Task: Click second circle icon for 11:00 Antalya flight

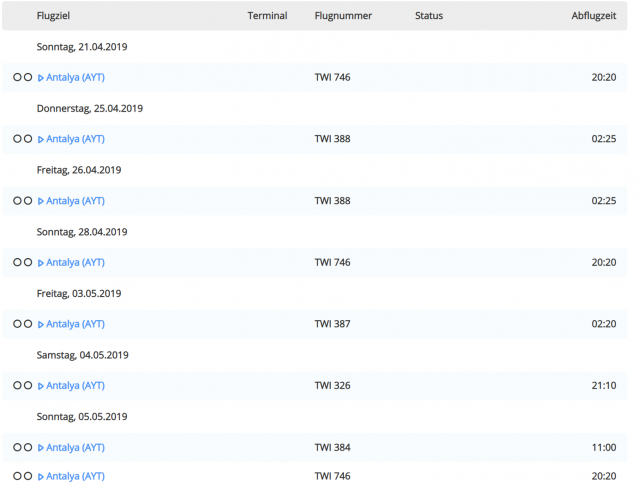Action: 28,448
